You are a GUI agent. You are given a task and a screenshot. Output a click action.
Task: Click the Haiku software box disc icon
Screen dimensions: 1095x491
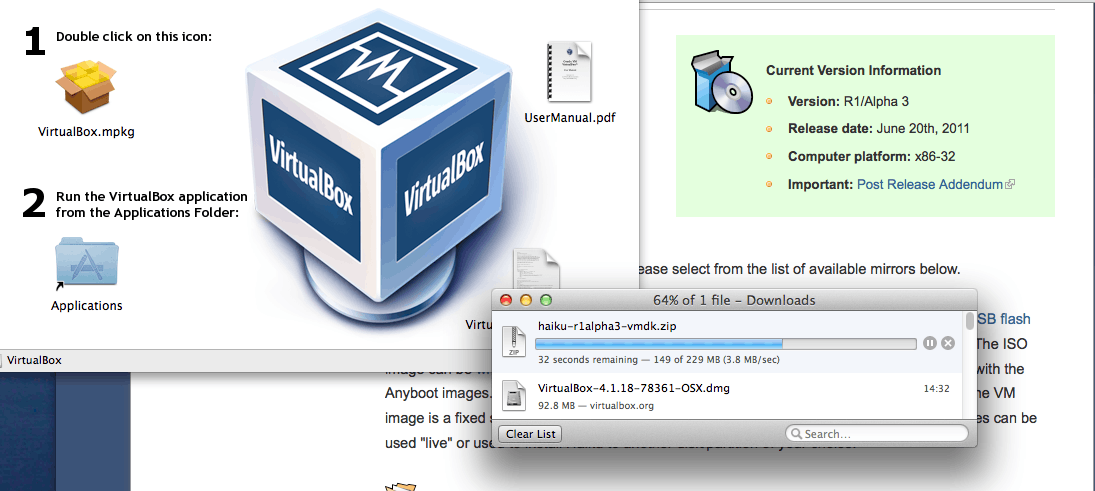click(x=722, y=82)
